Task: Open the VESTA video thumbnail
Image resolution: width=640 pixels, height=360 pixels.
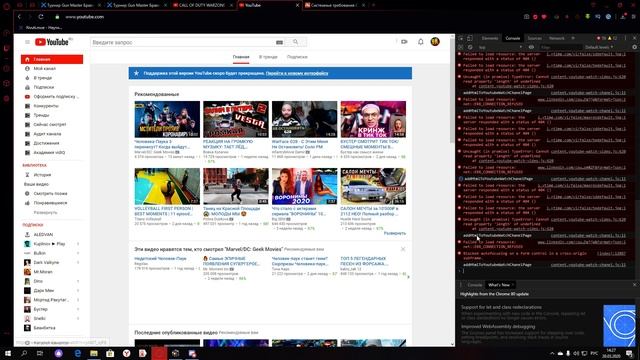Action: pyautogui.click(x=236, y=119)
